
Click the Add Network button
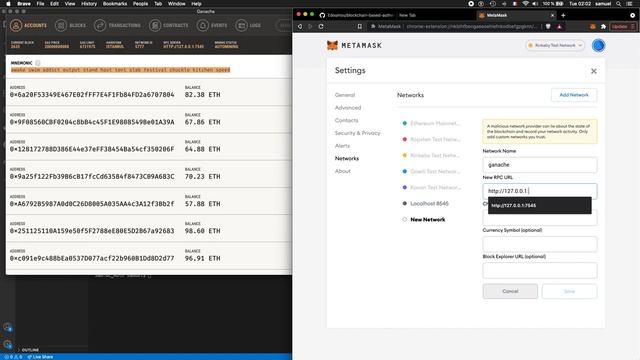574,95
